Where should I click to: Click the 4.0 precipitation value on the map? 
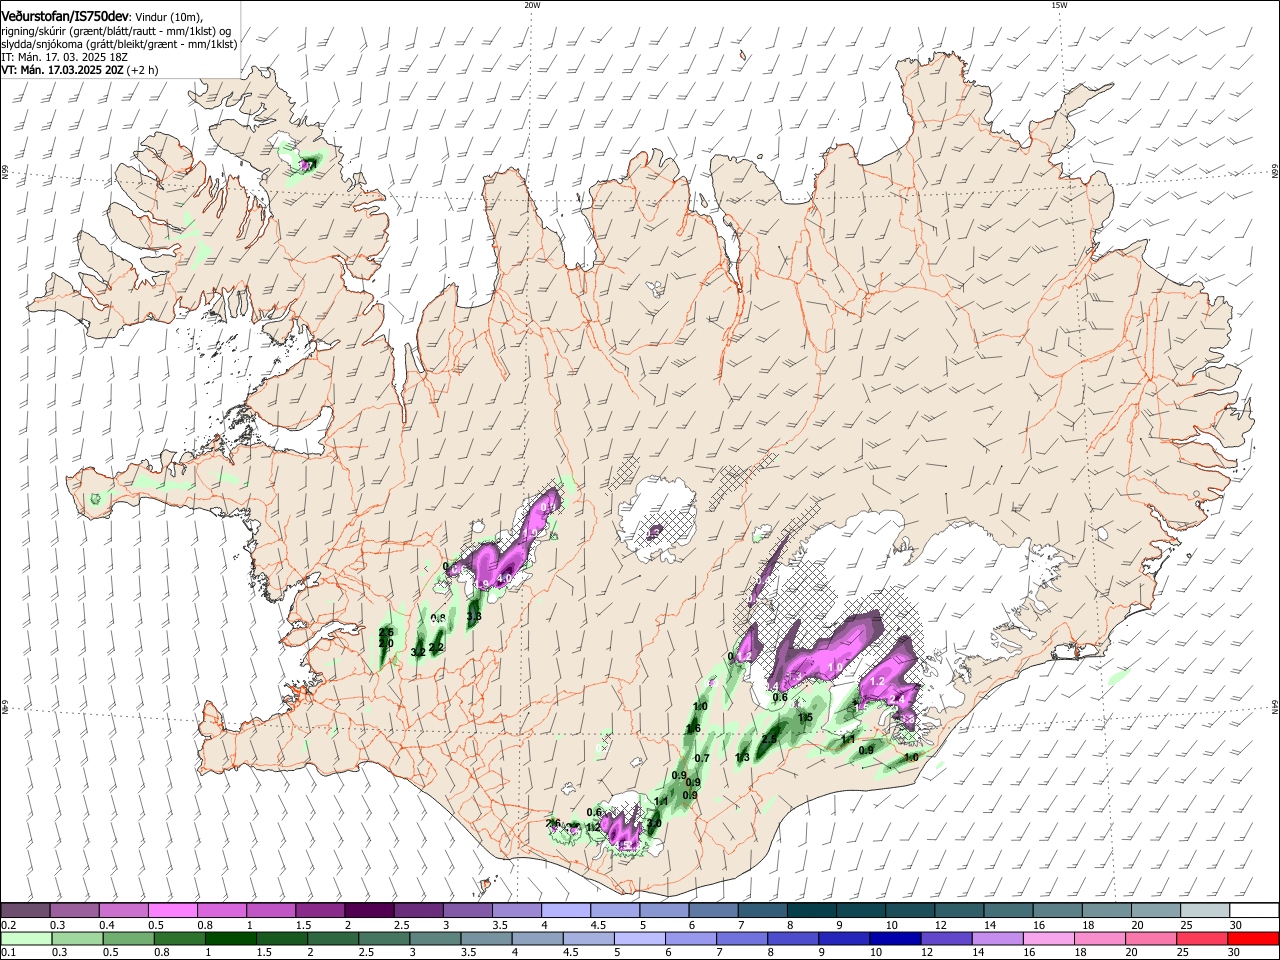[505, 577]
